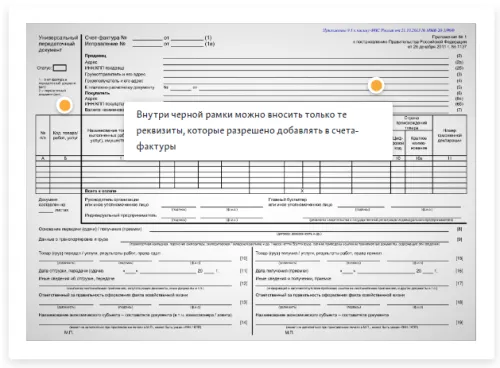Click the orange hotspot near the status notes

(65, 106)
